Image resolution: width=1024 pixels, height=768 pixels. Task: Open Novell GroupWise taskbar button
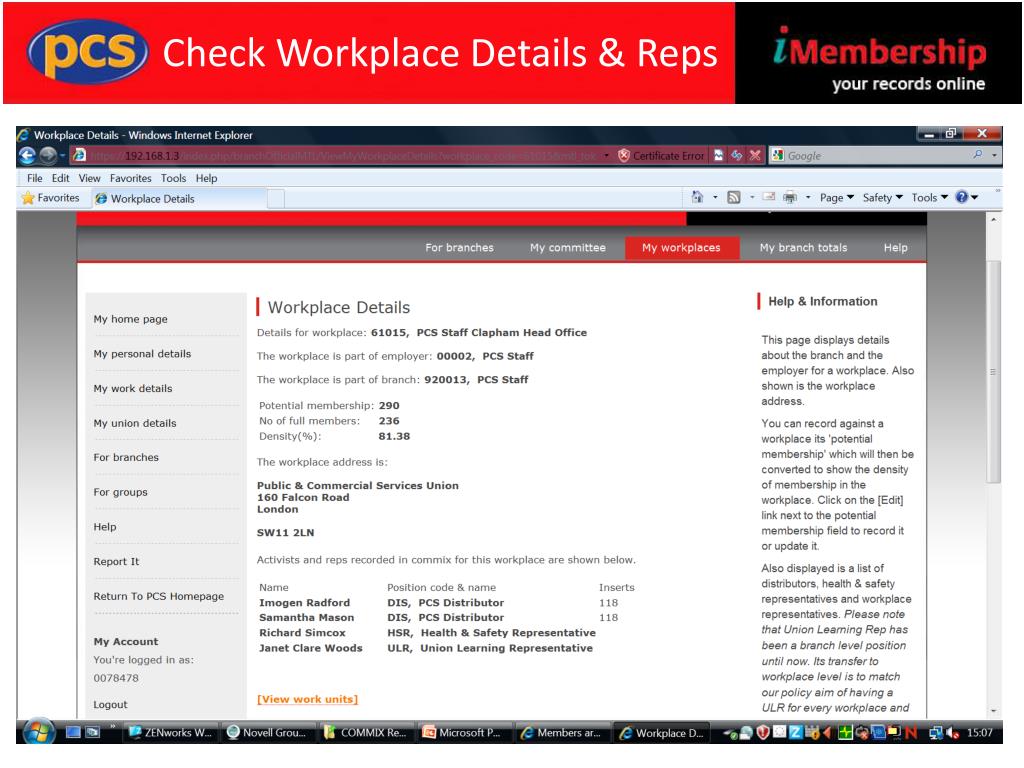click(x=267, y=733)
